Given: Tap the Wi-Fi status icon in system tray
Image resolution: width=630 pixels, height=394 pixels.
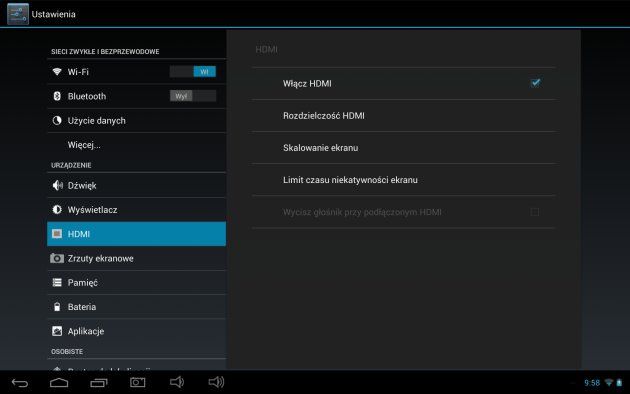Looking at the screenshot, I should (609, 383).
